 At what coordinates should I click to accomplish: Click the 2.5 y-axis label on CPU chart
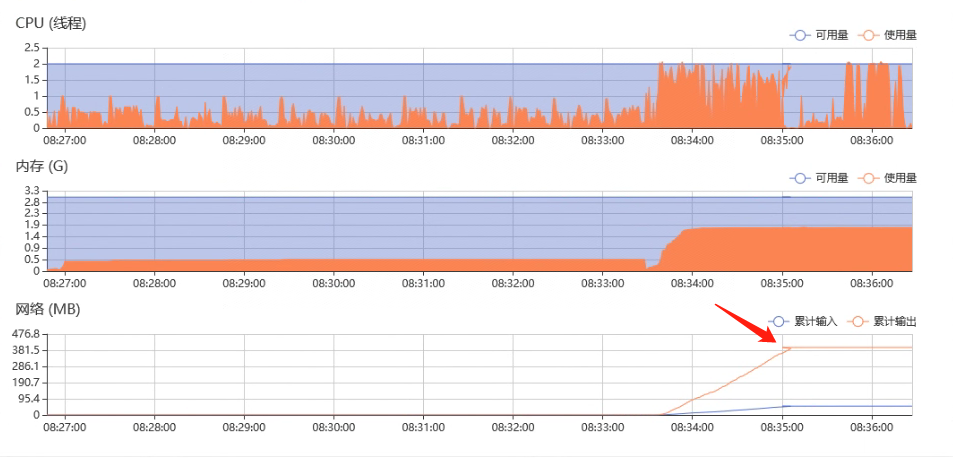[x=31, y=48]
